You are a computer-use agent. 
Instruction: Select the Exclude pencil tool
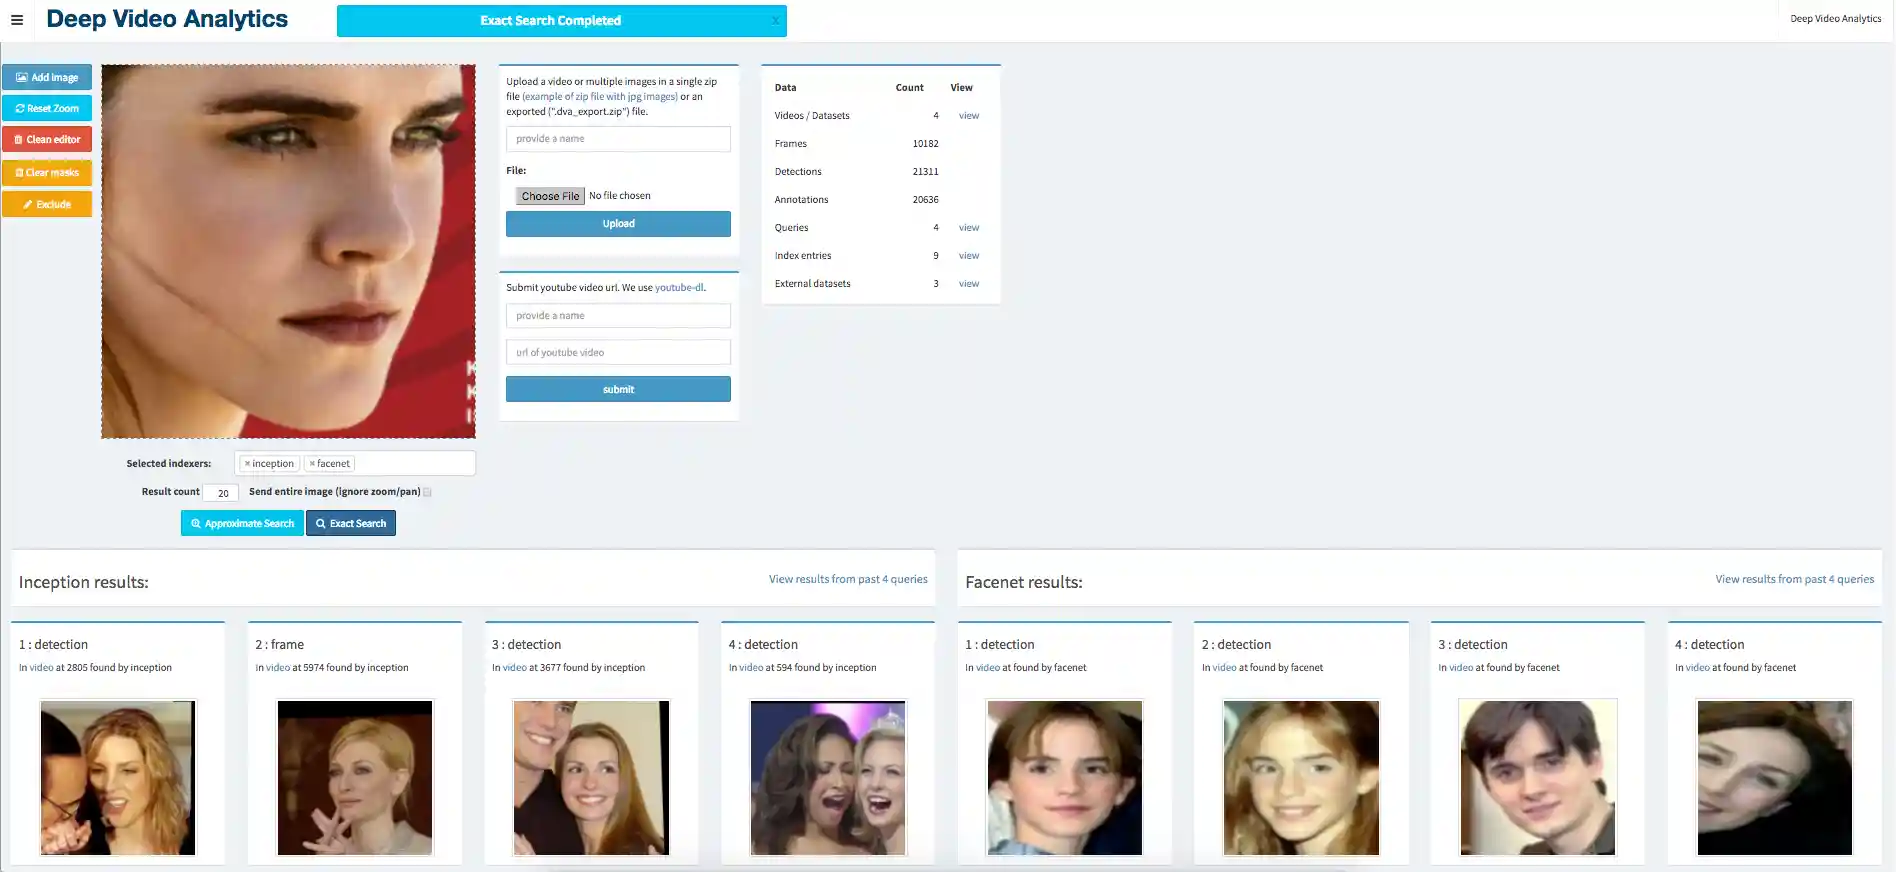[47, 204]
